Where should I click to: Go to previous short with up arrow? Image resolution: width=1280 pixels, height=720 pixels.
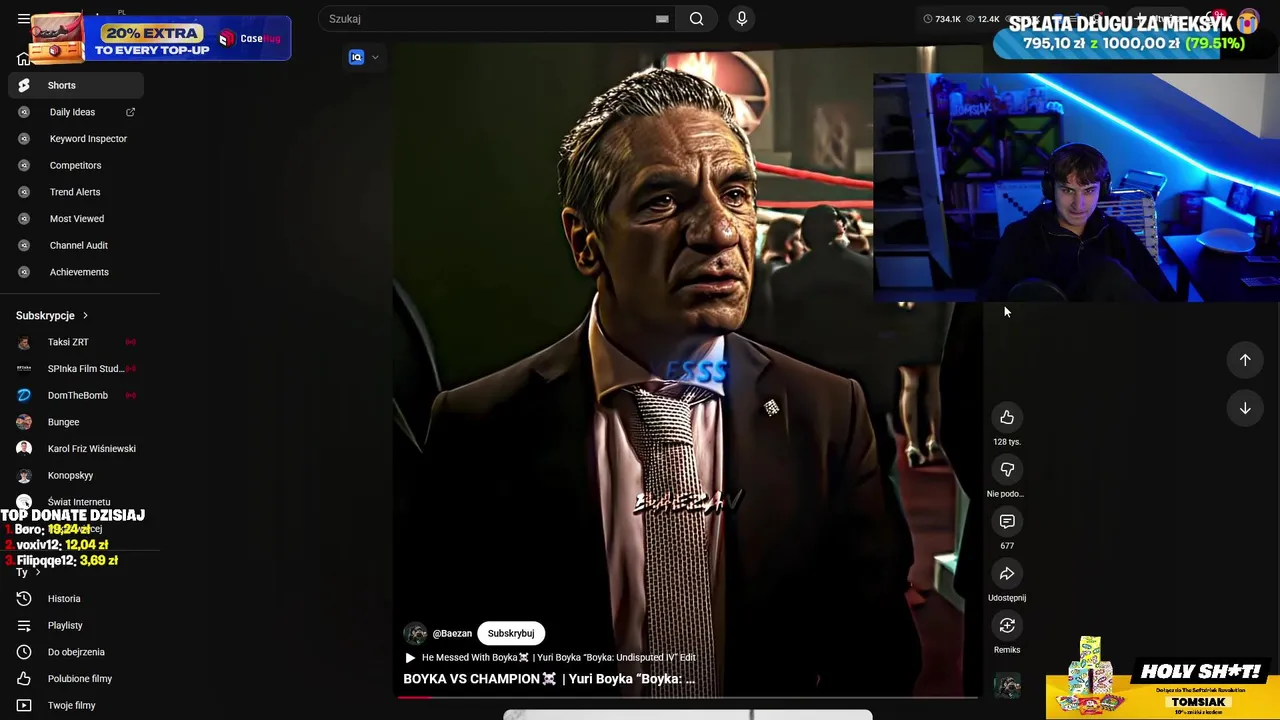tap(1245, 359)
